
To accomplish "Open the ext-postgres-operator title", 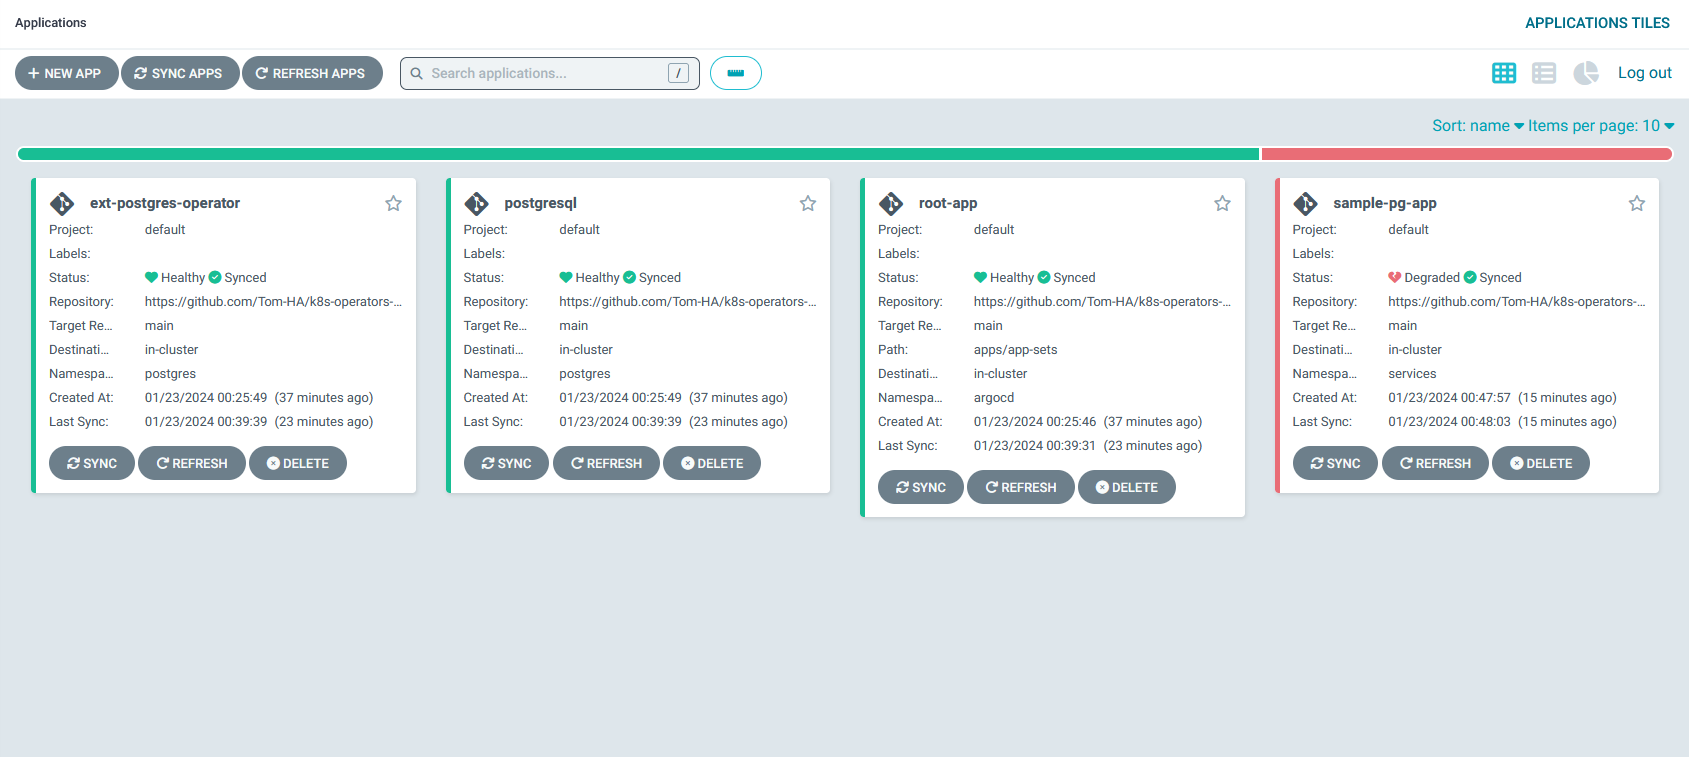I will [165, 203].
